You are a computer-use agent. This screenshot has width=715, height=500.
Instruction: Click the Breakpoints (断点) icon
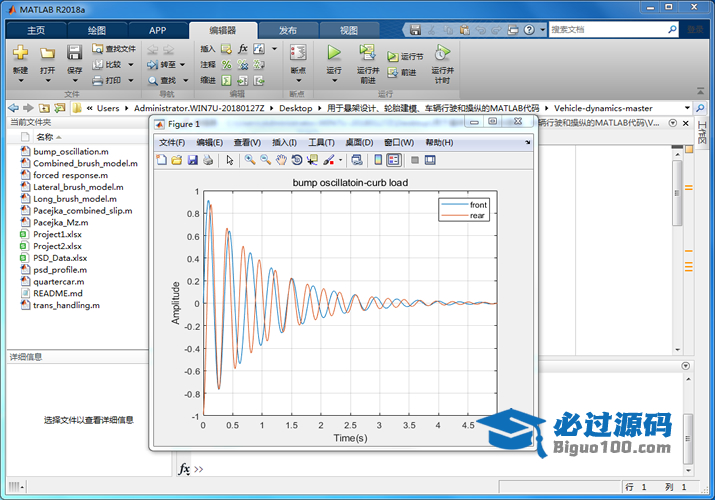click(298, 53)
